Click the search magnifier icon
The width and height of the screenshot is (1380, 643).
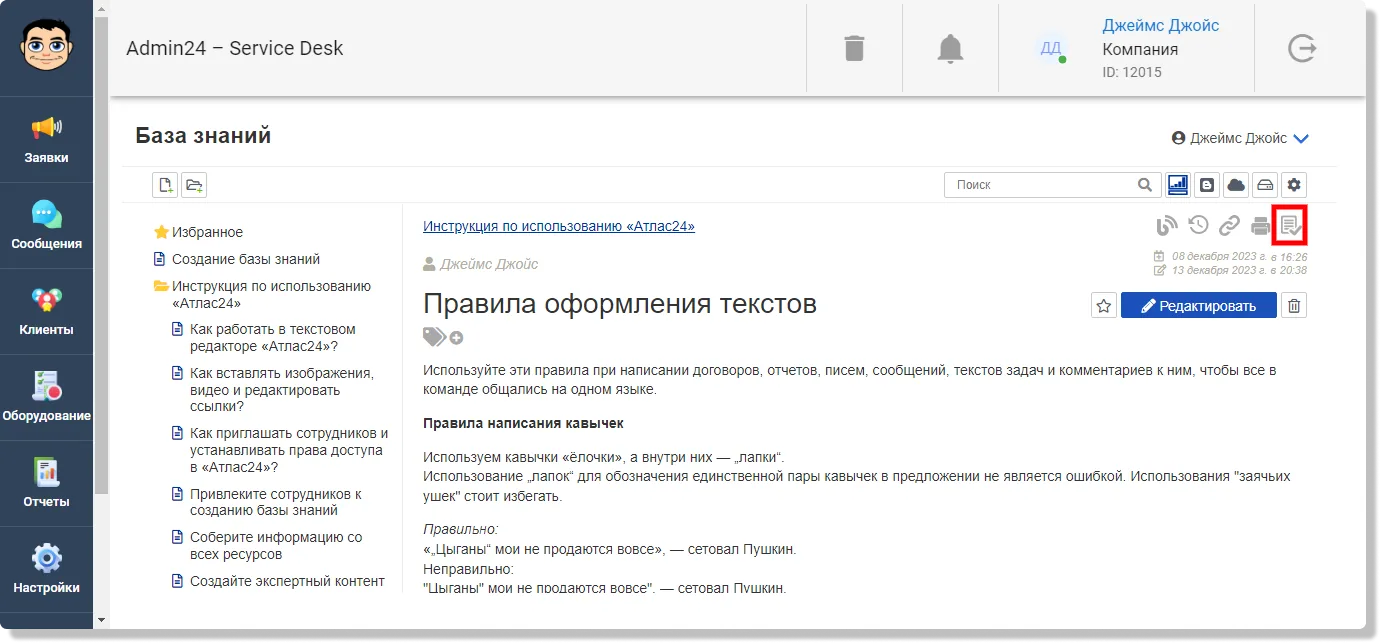[1145, 185]
